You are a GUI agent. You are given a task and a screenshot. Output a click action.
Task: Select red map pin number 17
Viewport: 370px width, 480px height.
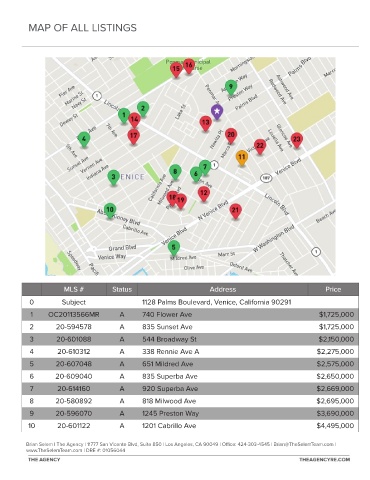tap(133, 136)
